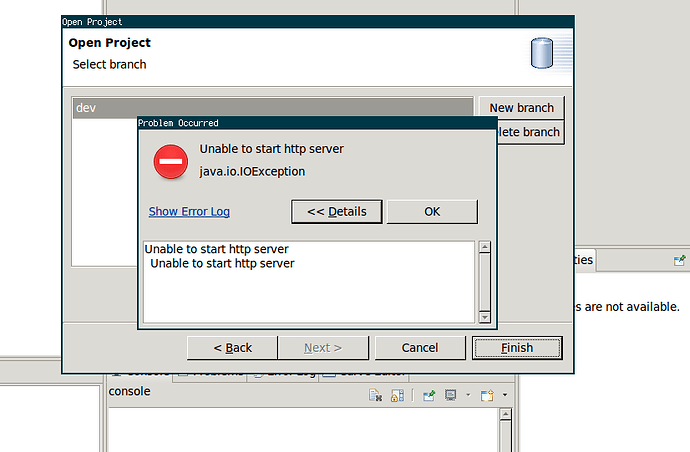The image size is (690, 452).
Task: Click the red error icon in the dialog
Action: [171, 161]
